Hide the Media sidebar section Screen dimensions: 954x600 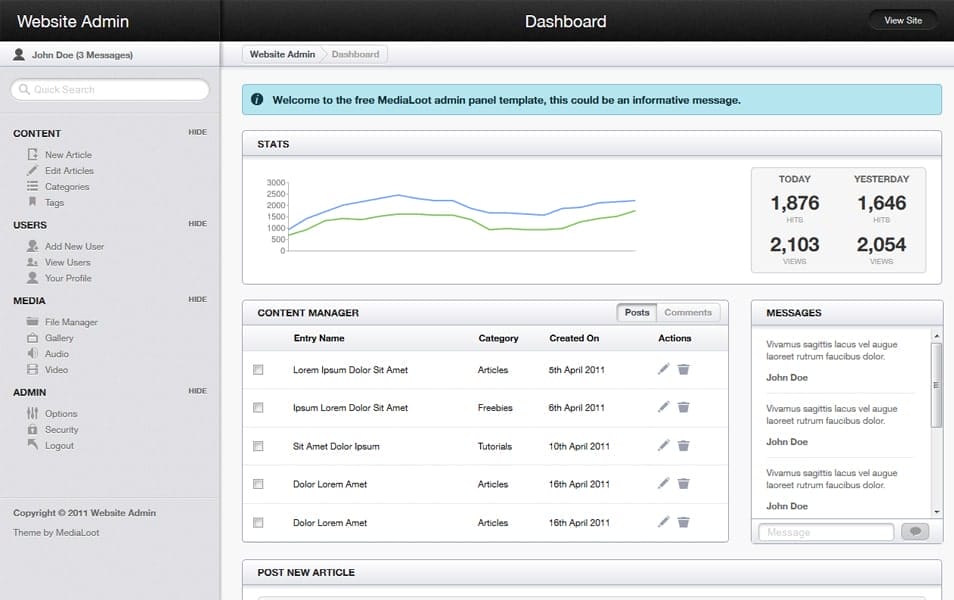point(198,298)
